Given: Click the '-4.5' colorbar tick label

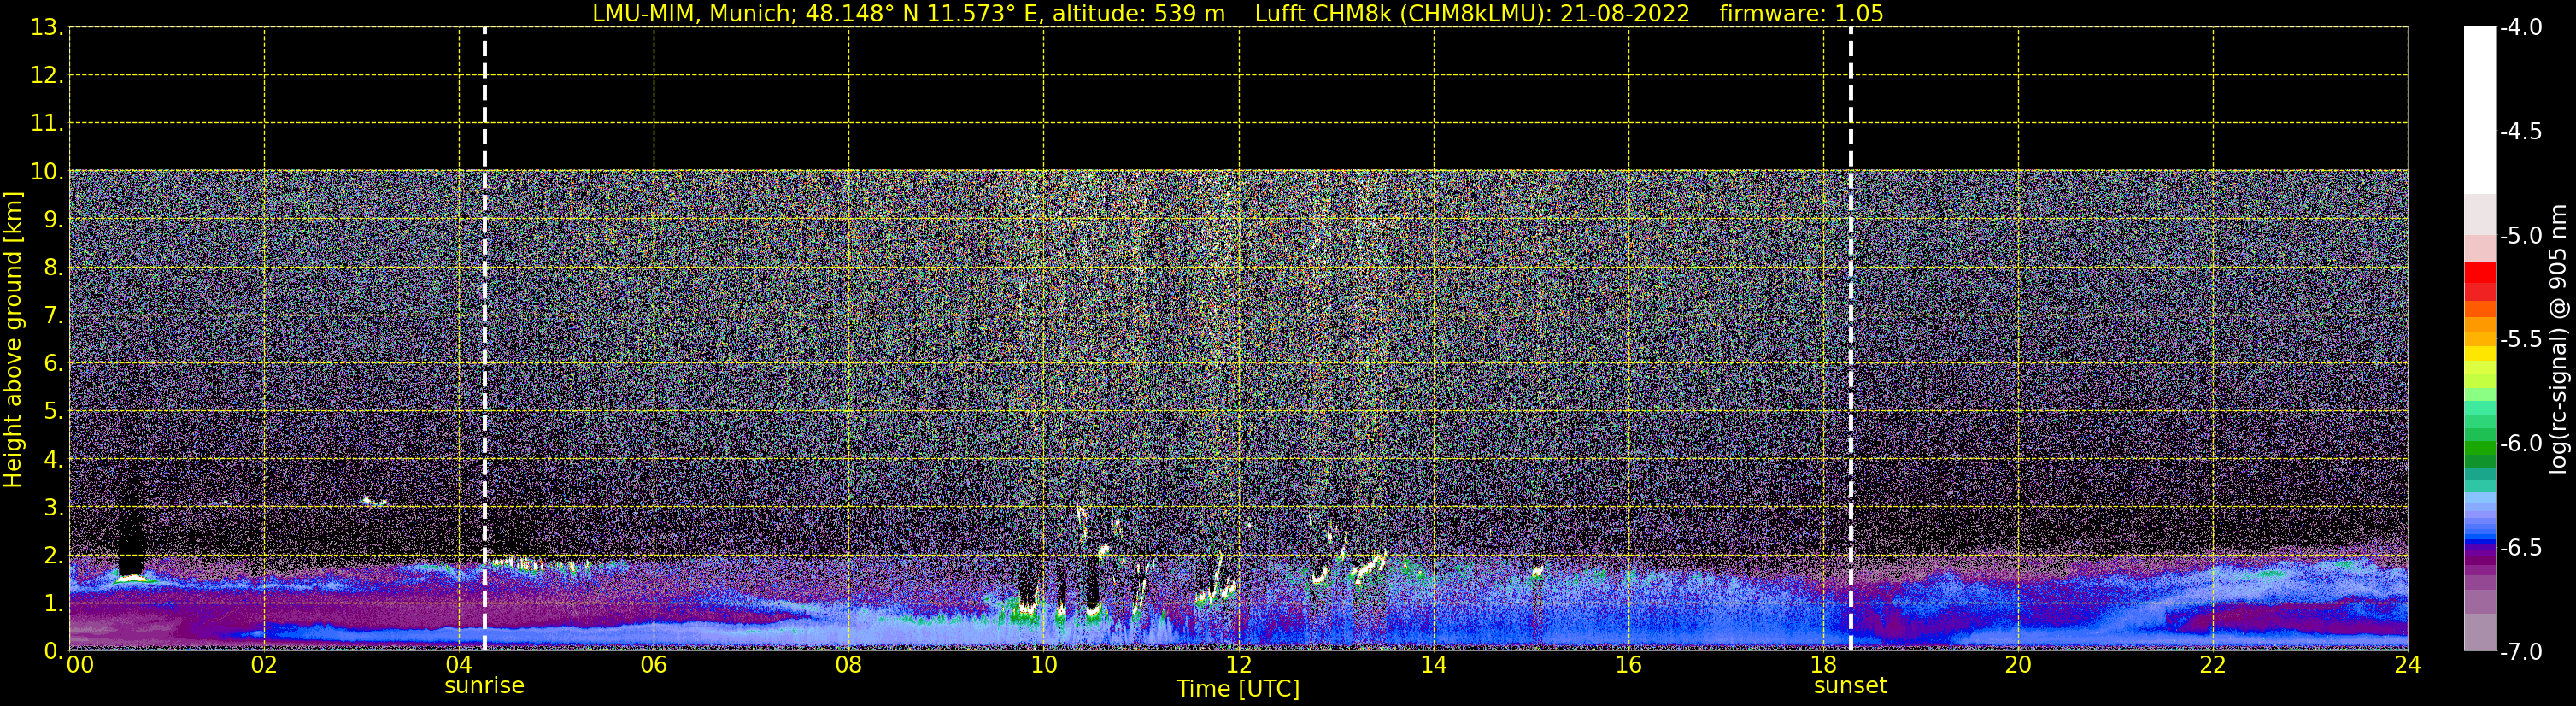Looking at the screenshot, I should point(2520,132).
